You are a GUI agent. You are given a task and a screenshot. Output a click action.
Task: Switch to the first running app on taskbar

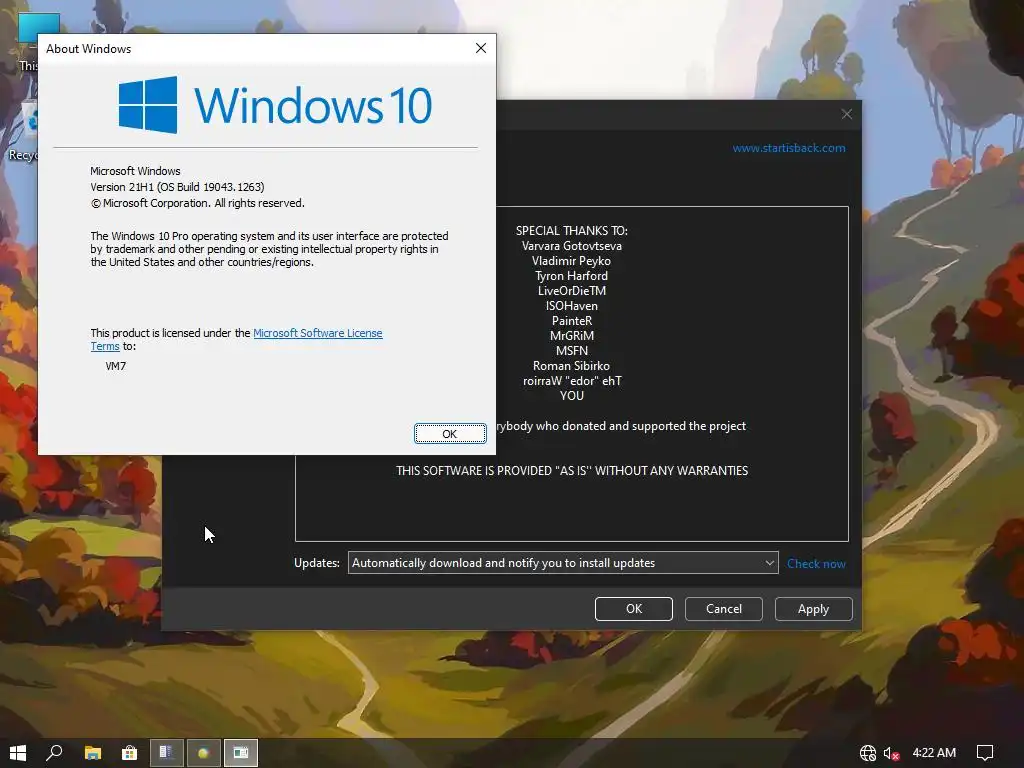click(167, 753)
